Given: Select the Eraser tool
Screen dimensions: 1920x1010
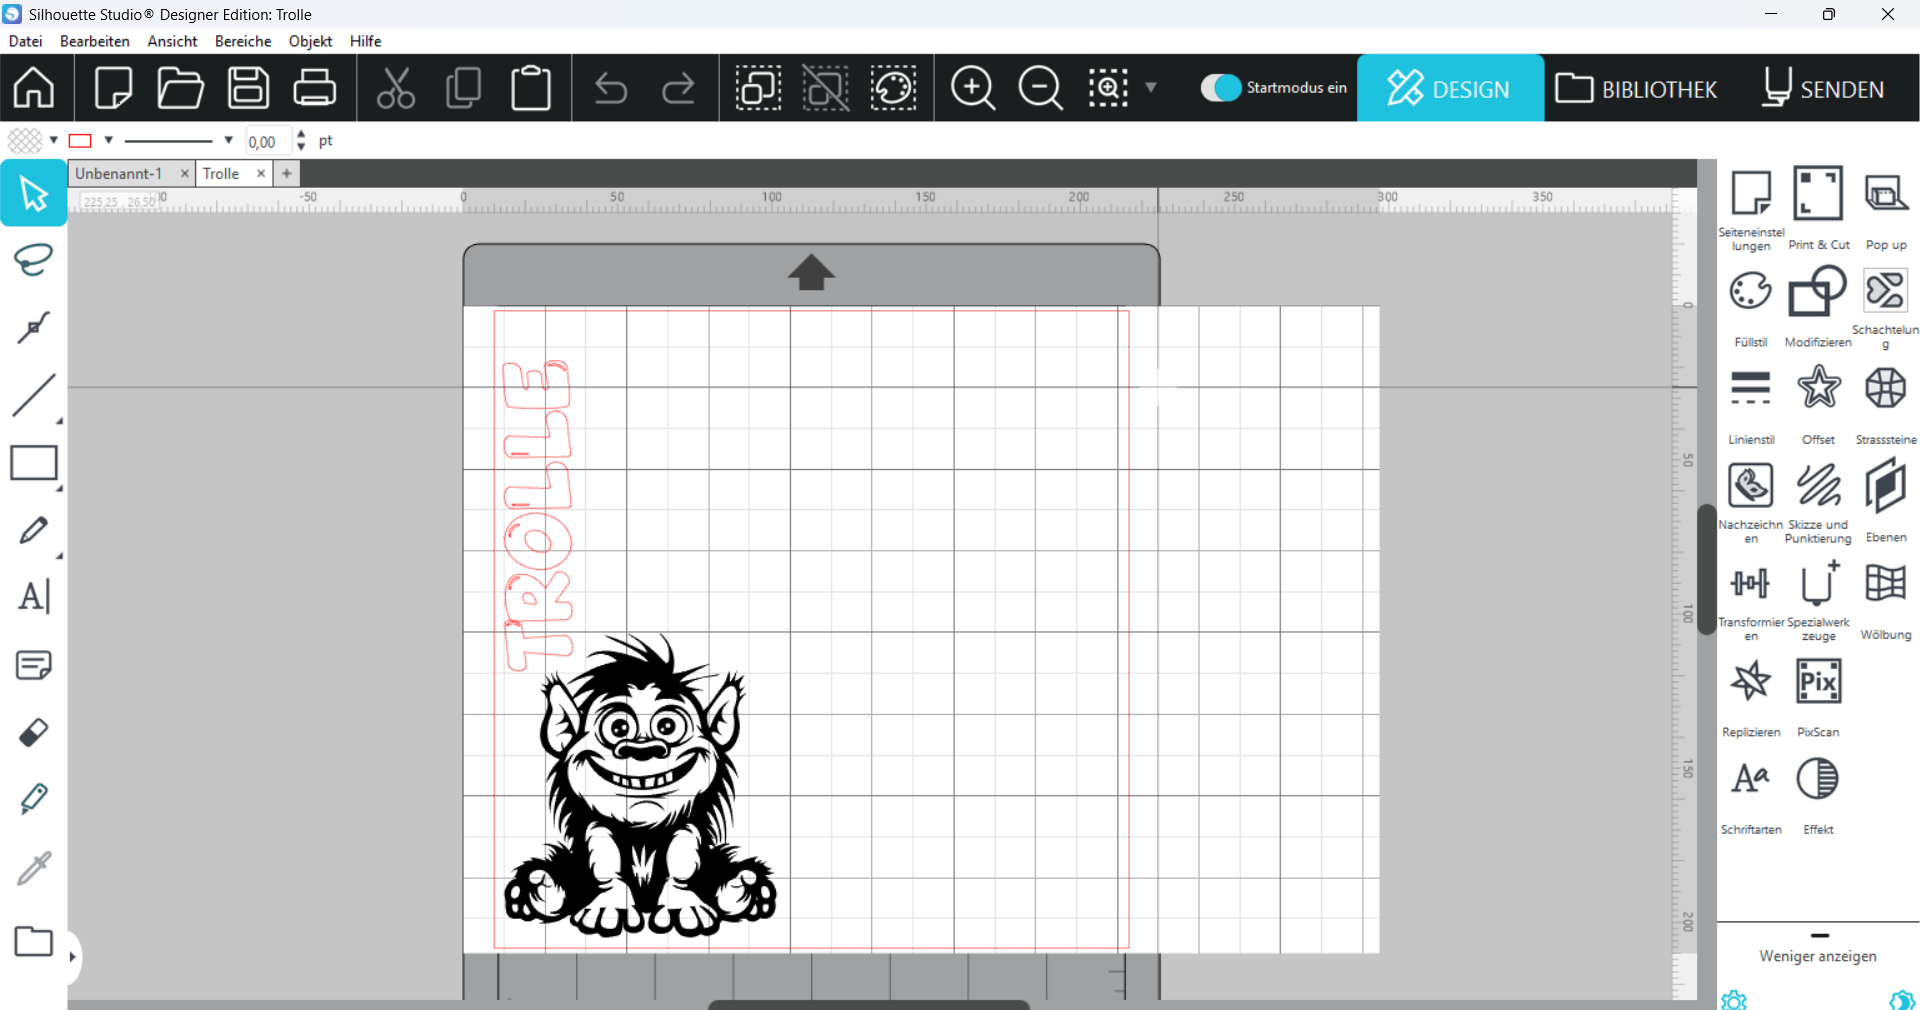Looking at the screenshot, I should tap(34, 733).
